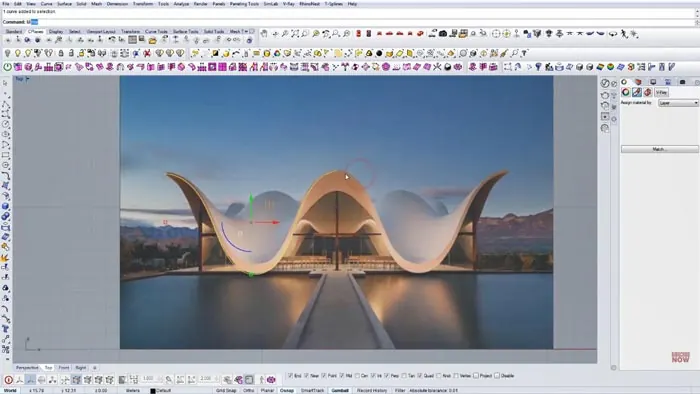Toggle the Quad osnap checkbox
This screenshot has width=700, height=394.
click(x=420, y=376)
